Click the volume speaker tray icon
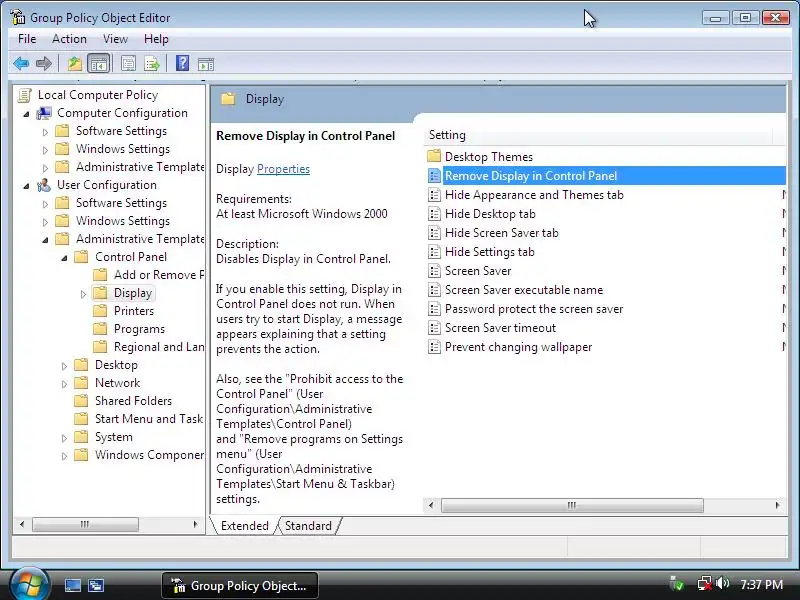The height and width of the screenshot is (600, 800). point(722,583)
